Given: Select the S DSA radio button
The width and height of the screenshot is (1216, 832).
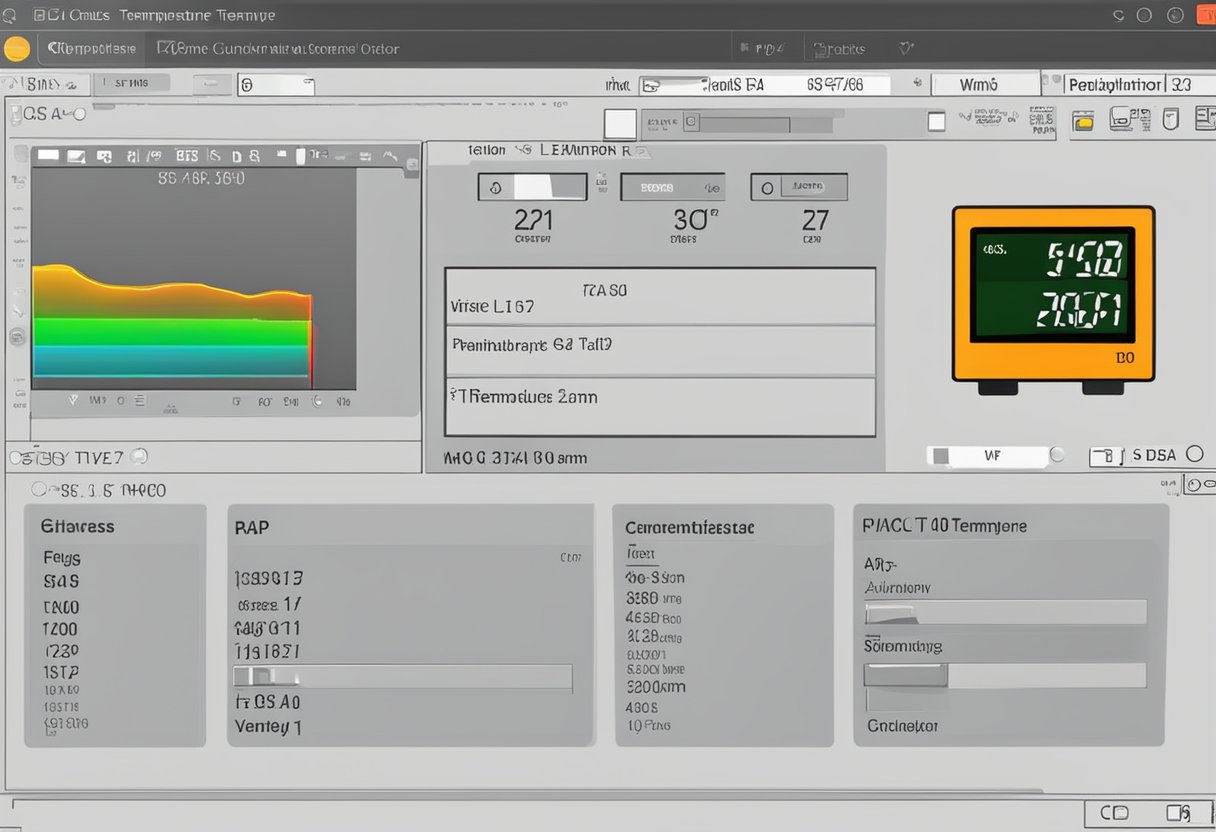Looking at the screenshot, I should click(x=1194, y=454).
